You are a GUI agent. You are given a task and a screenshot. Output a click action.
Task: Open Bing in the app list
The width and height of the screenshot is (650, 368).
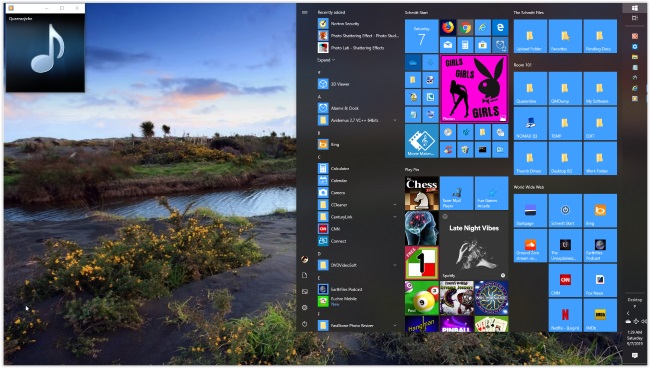coord(357,144)
